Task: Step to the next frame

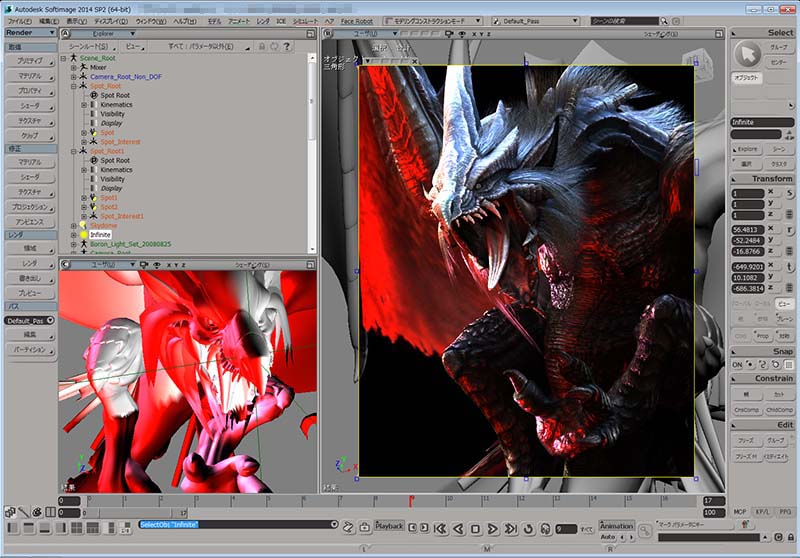Action: click(x=424, y=527)
